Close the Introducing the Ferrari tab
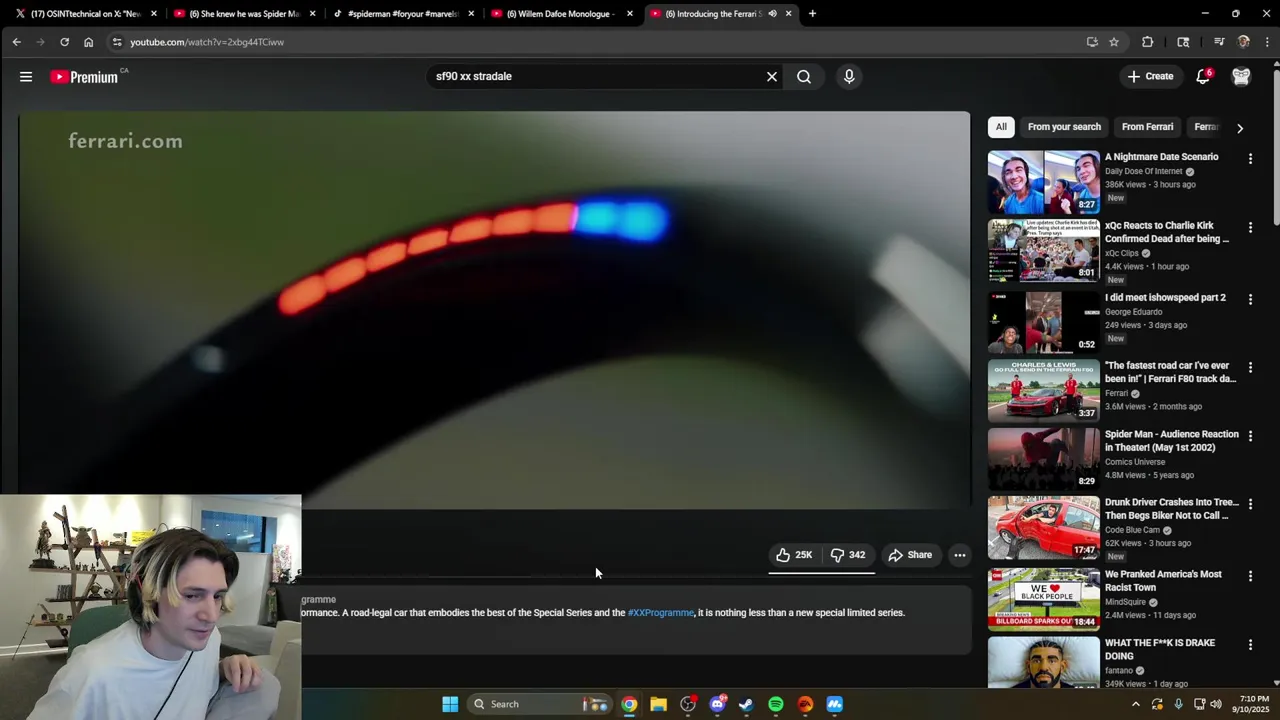1280x720 pixels. pos(789,14)
